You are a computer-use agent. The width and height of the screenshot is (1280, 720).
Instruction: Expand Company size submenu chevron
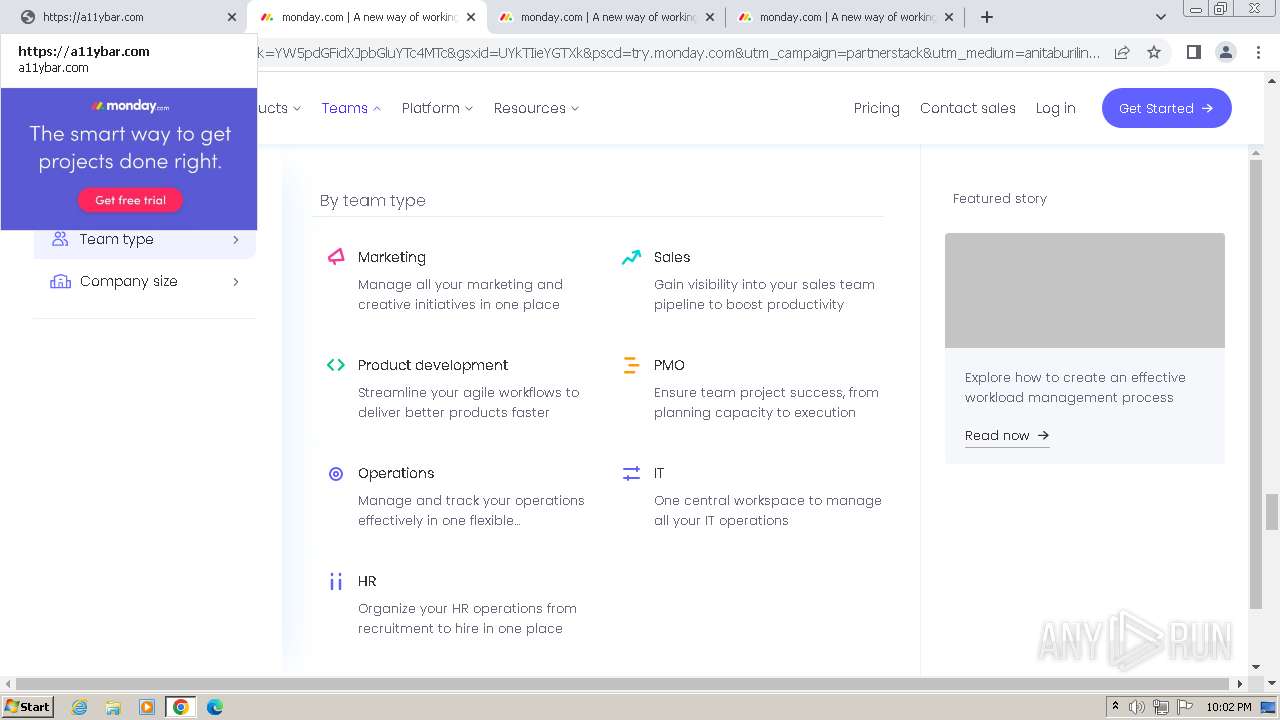tap(236, 282)
